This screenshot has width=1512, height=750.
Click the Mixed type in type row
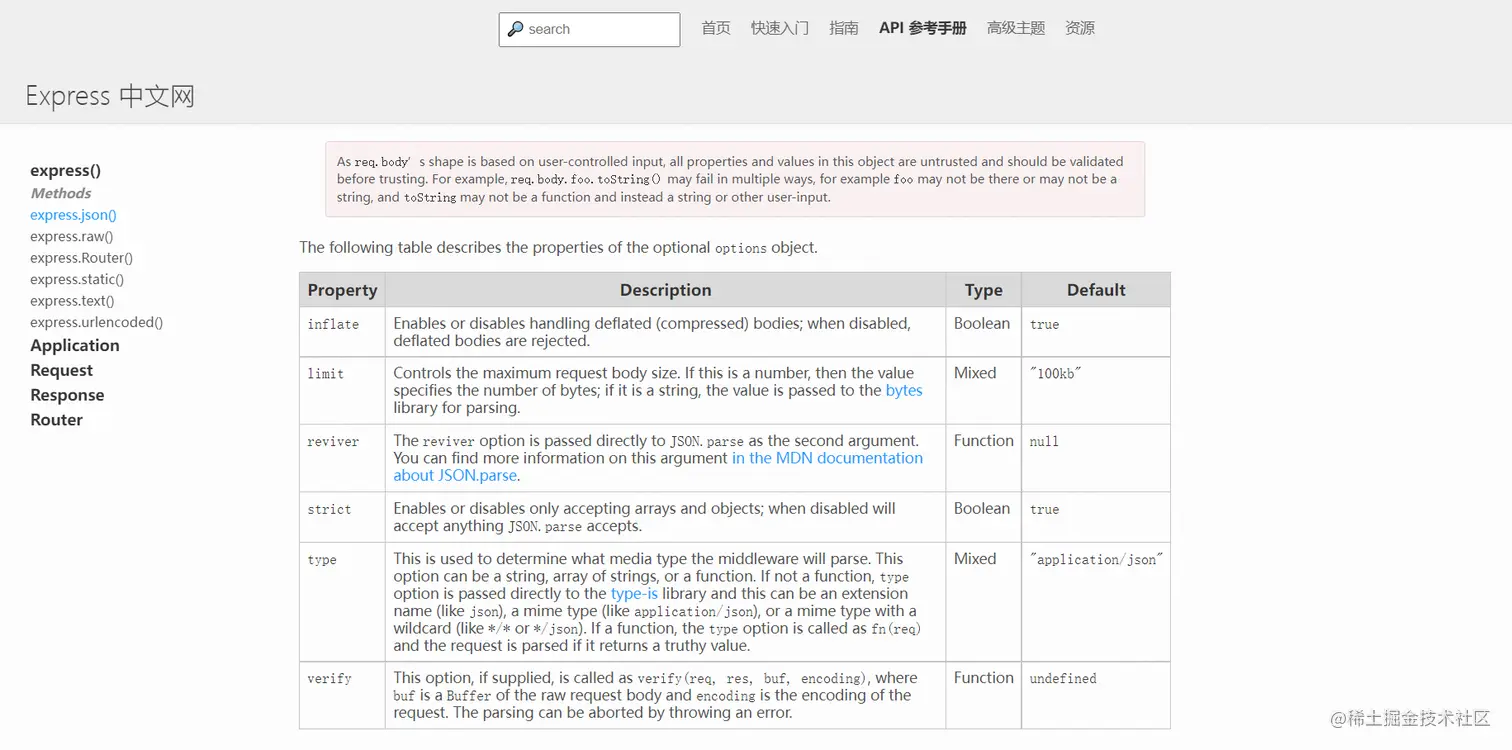click(975, 559)
